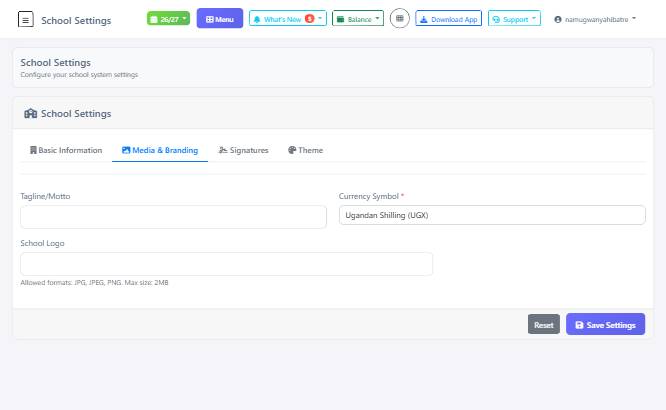666x410 pixels.
Task: Click the 'Configure your school system settings' text
Action: (x=79, y=75)
